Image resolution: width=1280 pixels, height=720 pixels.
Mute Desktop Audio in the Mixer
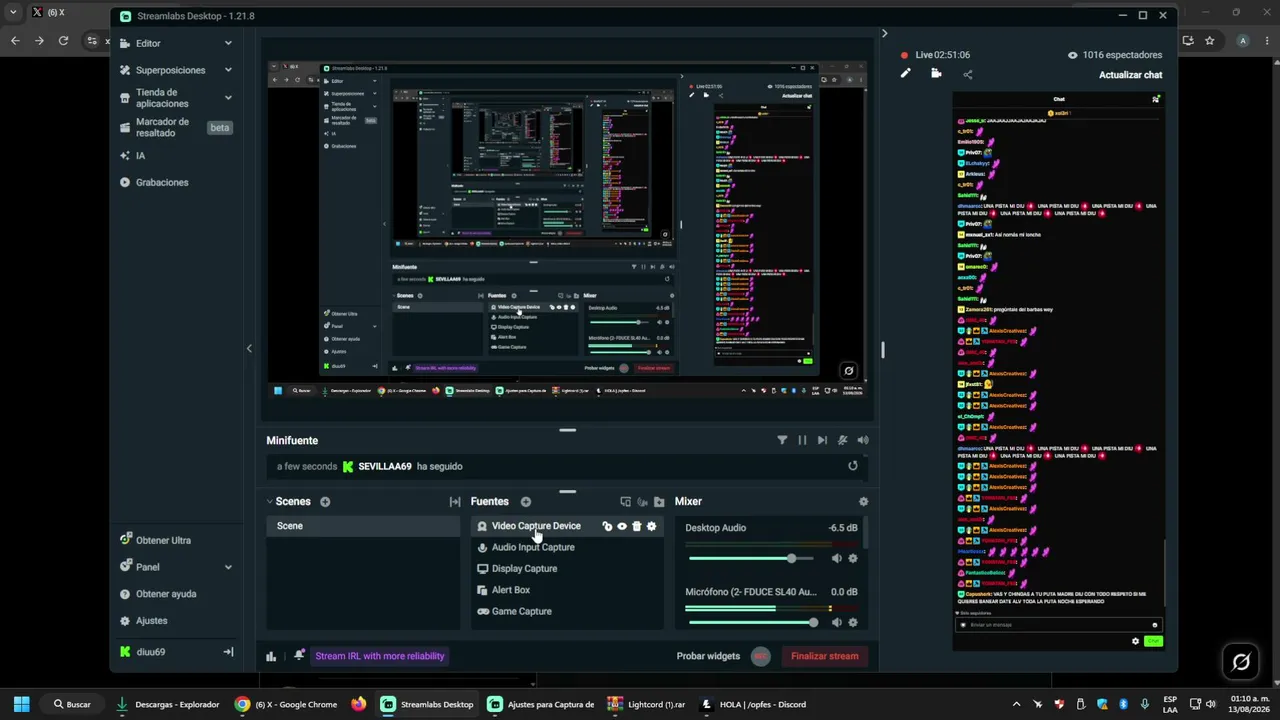(x=837, y=558)
